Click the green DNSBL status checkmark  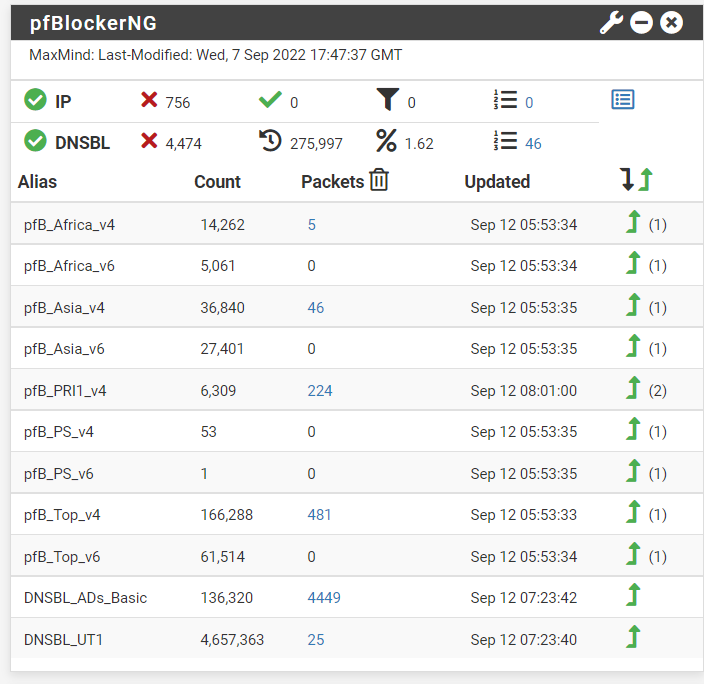coord(35,141)
